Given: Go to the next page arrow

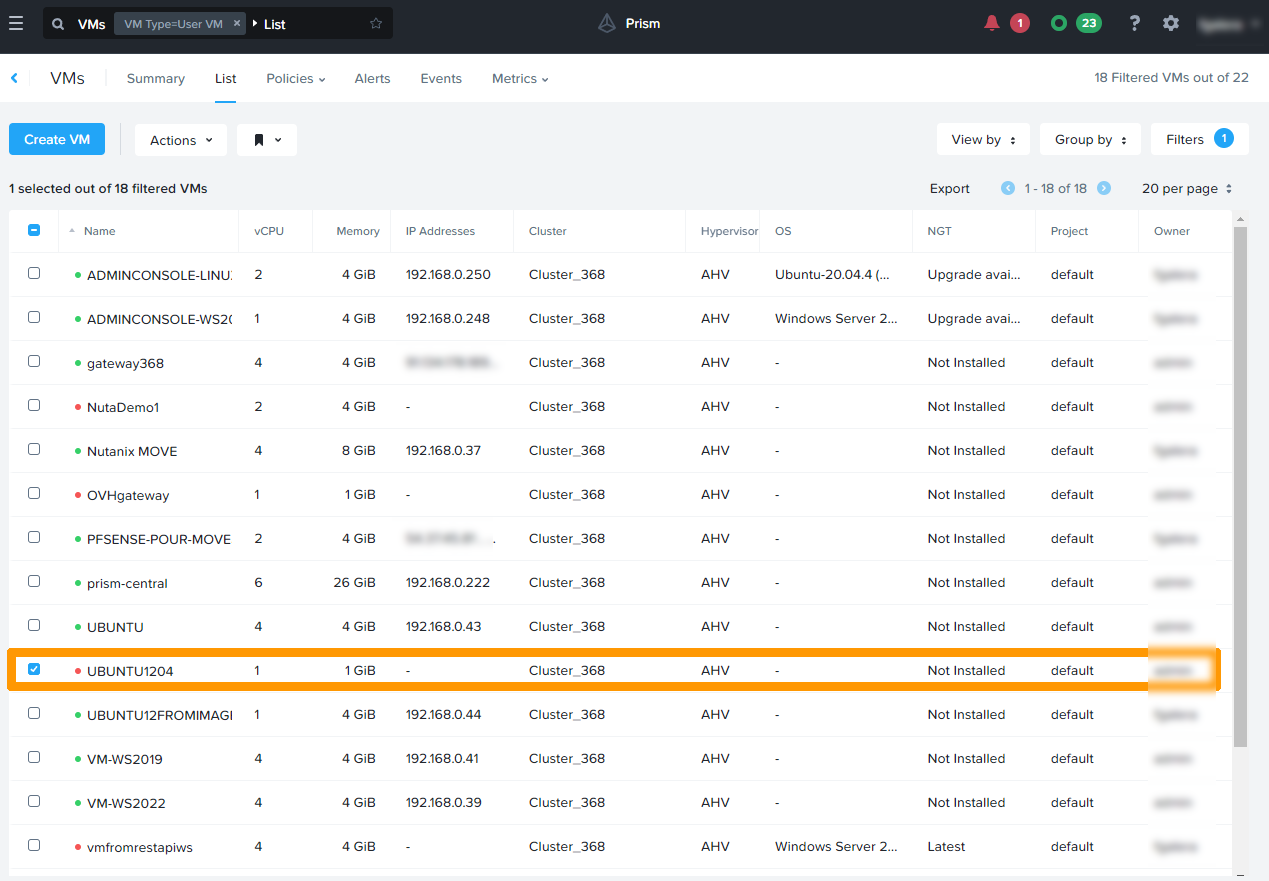Looking at the screenshot, I should 1104,188.
